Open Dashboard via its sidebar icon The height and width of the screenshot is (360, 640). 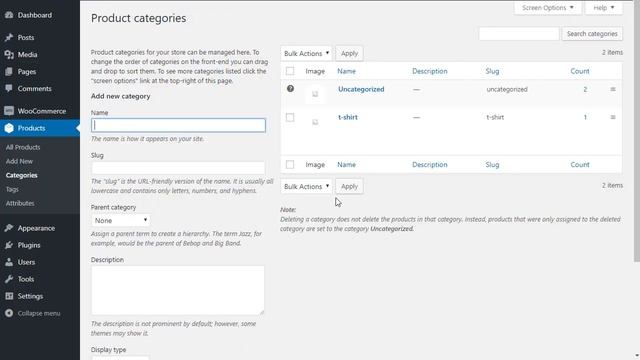tap(9, 15)
